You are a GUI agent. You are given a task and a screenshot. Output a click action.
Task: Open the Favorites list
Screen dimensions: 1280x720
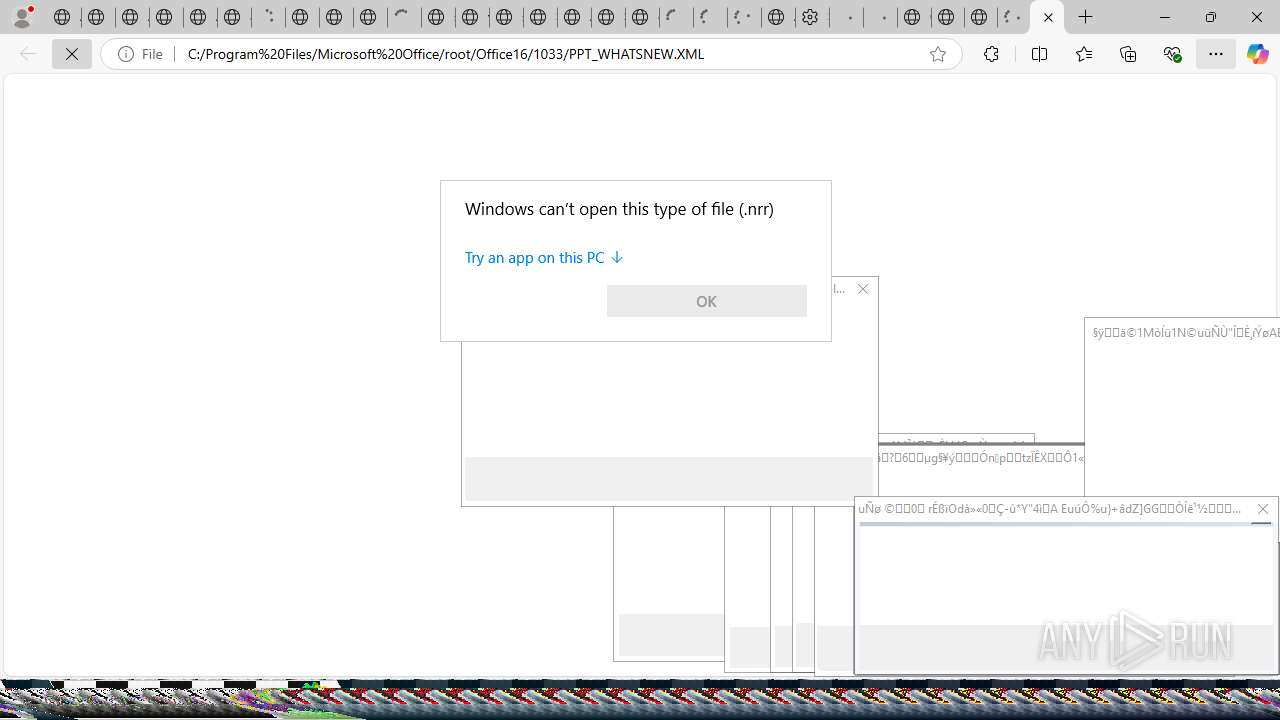[x=1084, y=54]
